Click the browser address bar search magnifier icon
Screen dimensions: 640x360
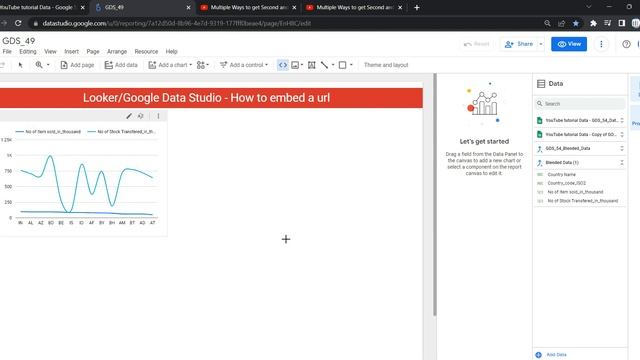(x=547, y=23)
